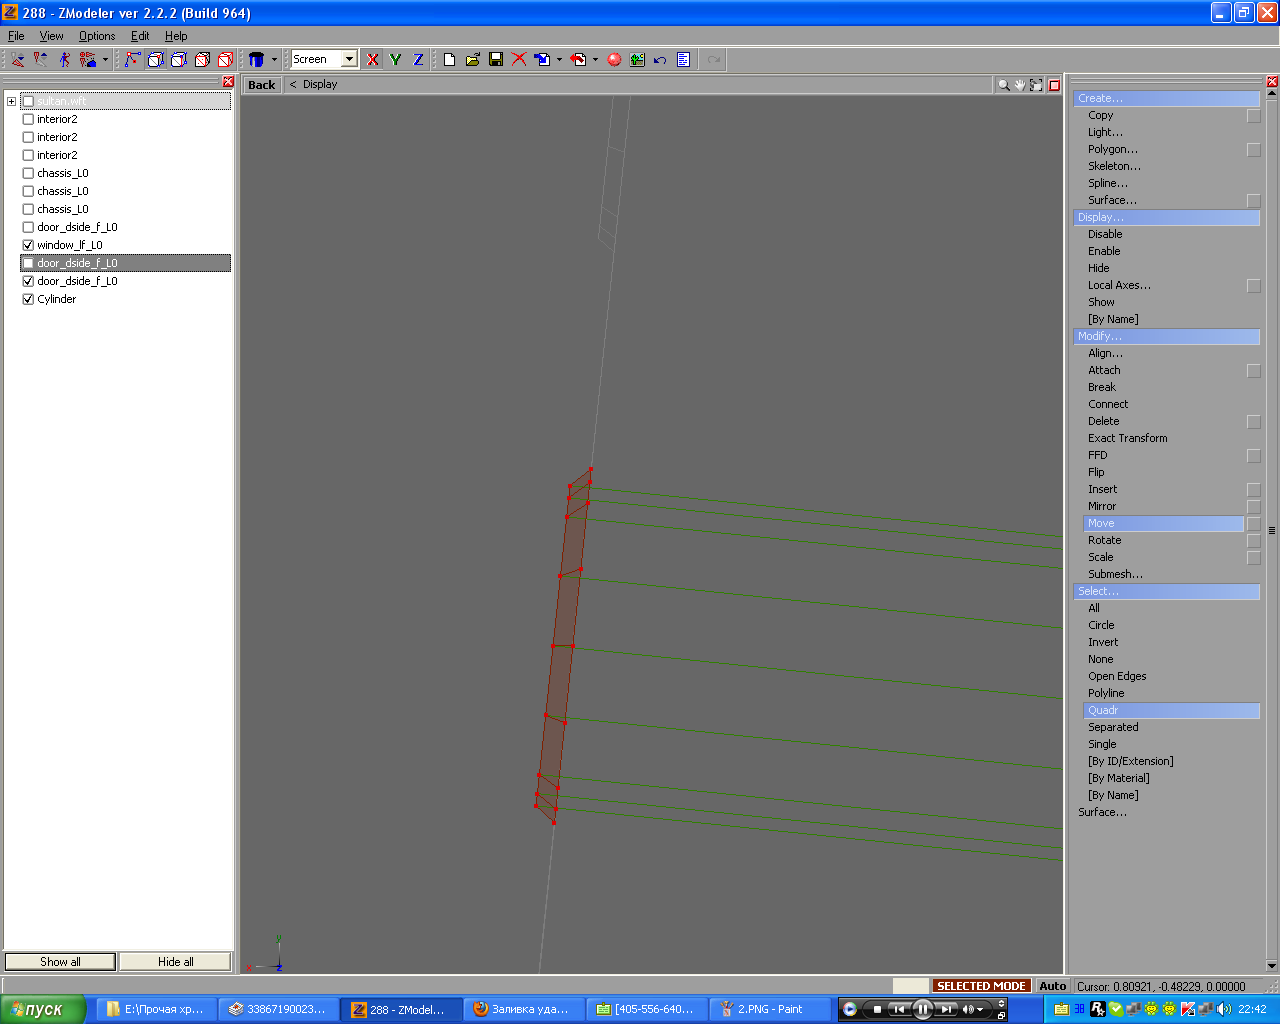The image size is (1280, 1024).
Task: Open the import icon dropdown arrow
Action: [x=559, y=60]
